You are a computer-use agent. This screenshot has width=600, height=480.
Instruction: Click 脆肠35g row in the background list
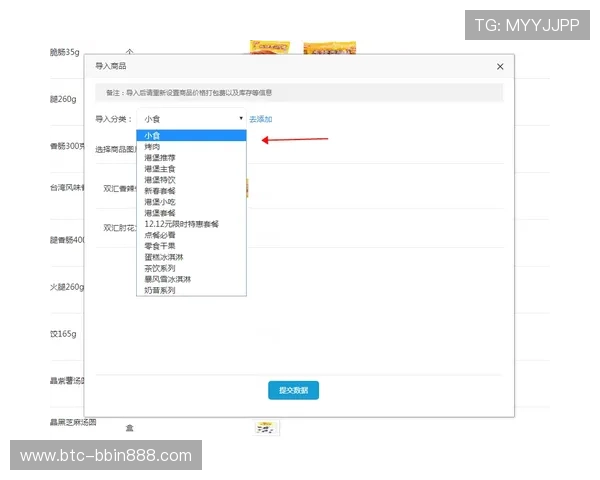pos(65,52)
